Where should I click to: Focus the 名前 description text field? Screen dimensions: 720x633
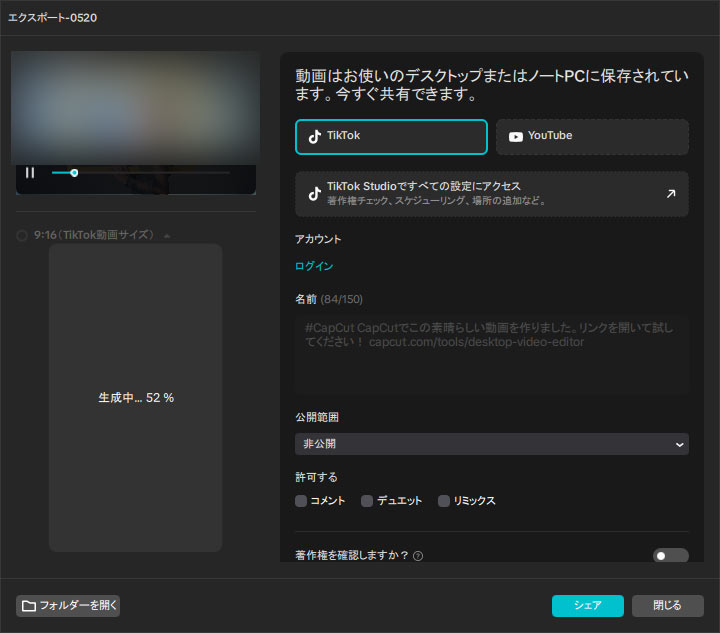(492, 354)
